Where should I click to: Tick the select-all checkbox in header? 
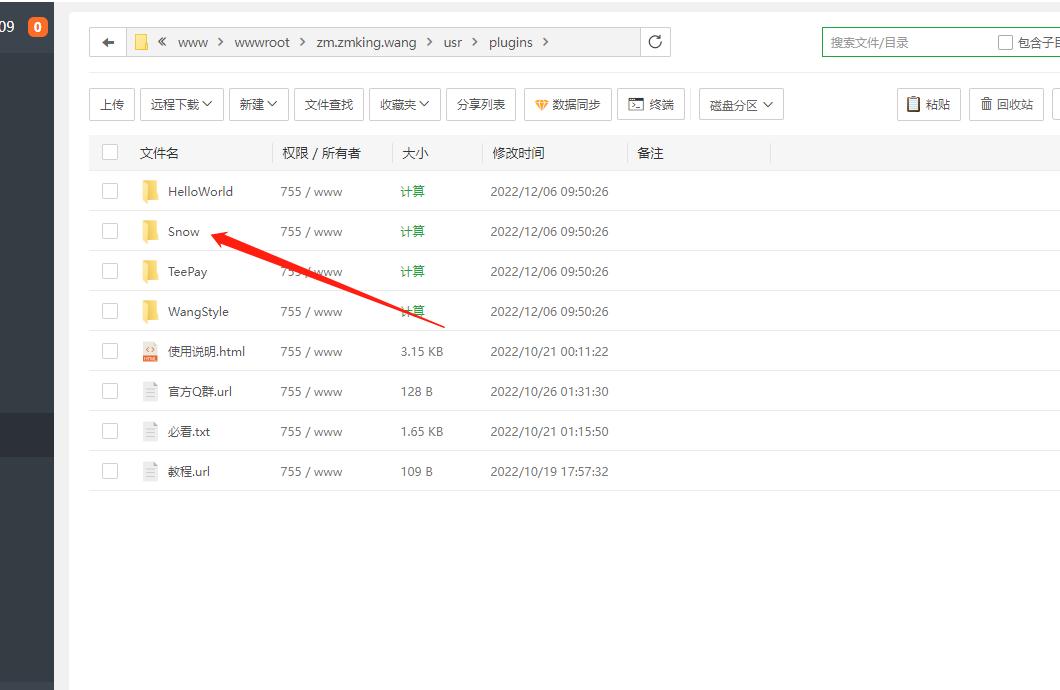tap(110, 152)
